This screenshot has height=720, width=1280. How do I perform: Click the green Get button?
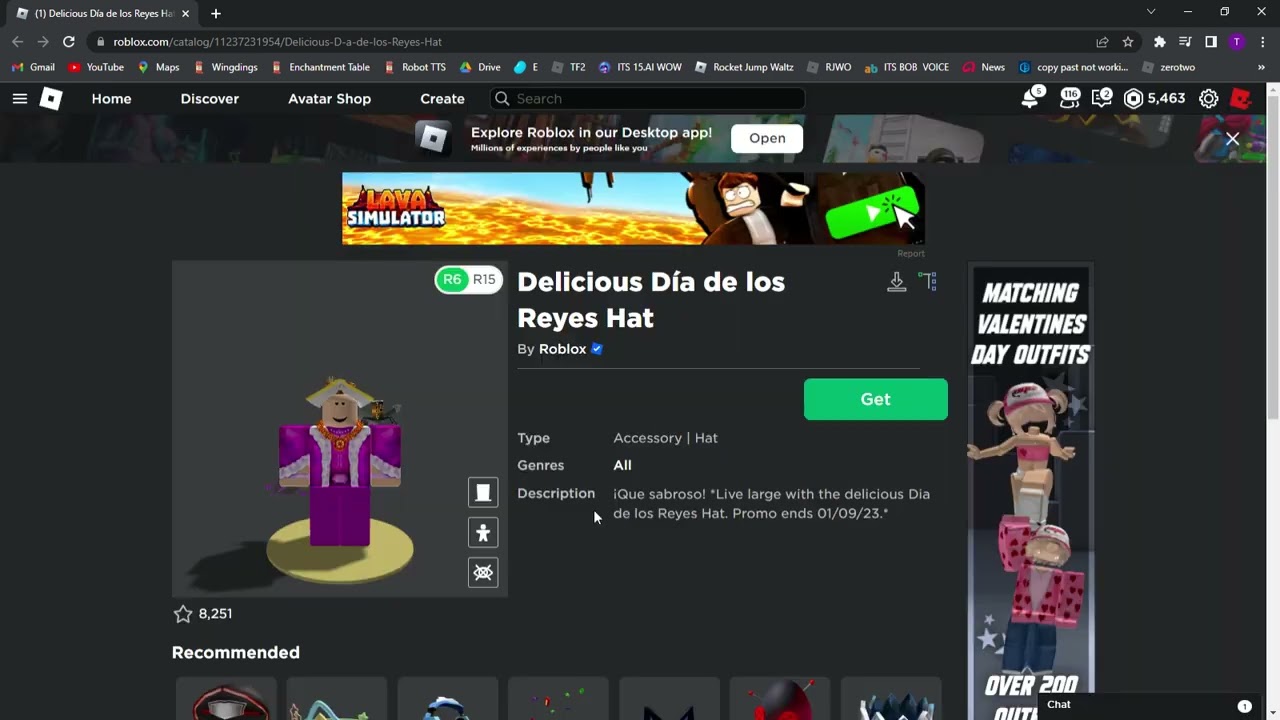click(x=876, y=399)
